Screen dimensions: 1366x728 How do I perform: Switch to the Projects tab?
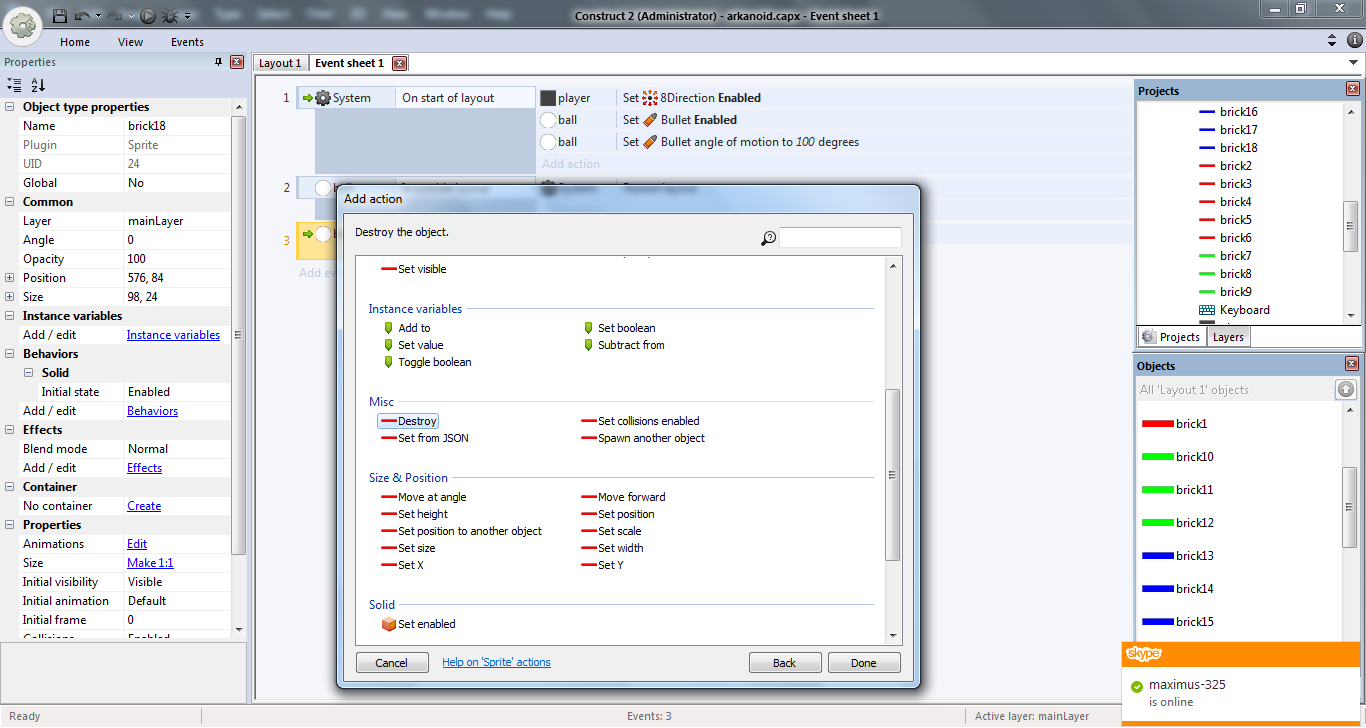[1171, 337]
